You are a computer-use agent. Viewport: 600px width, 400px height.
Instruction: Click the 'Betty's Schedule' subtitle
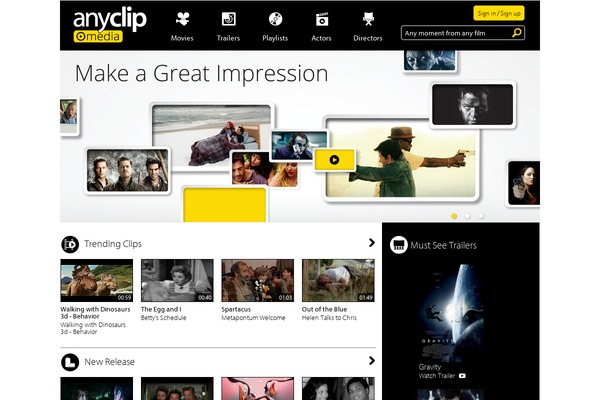[x=163, y=318]
